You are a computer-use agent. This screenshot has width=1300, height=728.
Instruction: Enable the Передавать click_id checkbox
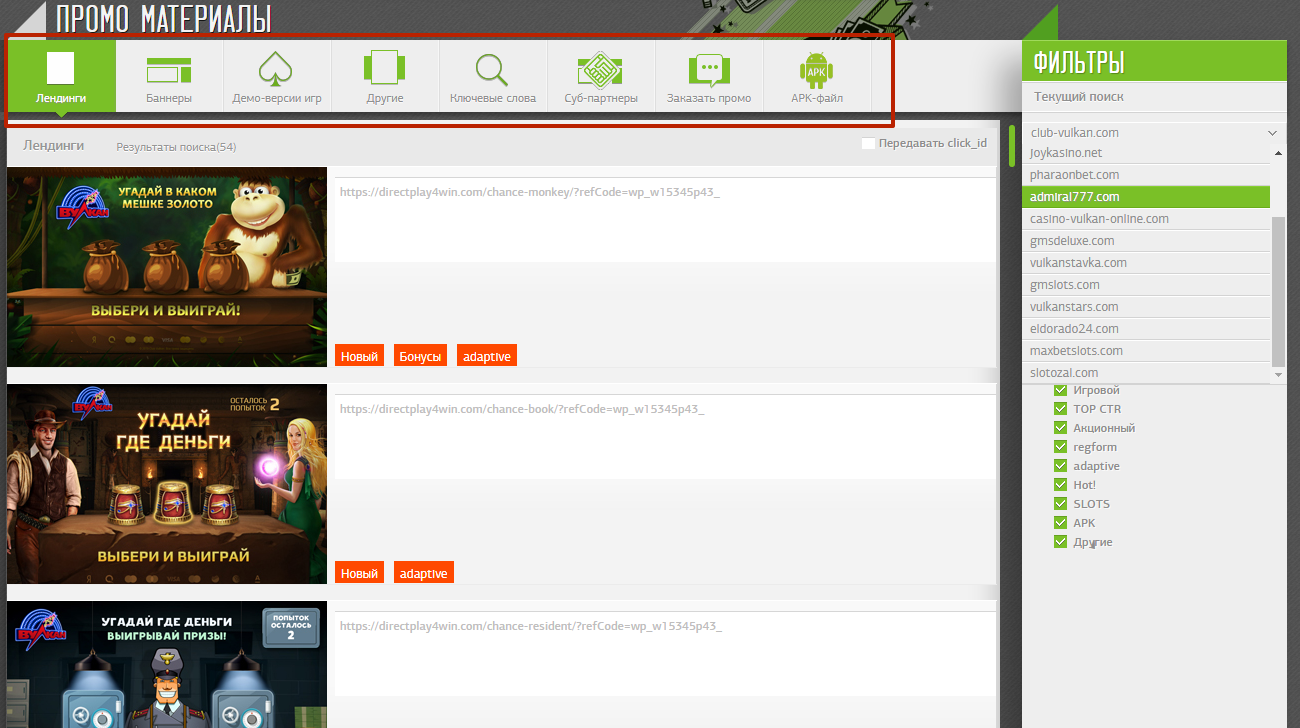tap(868, 143)
